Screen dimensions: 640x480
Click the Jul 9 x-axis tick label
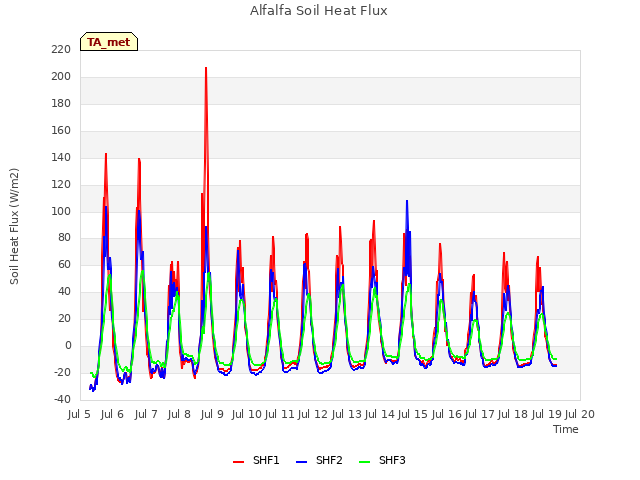point(212,414)
